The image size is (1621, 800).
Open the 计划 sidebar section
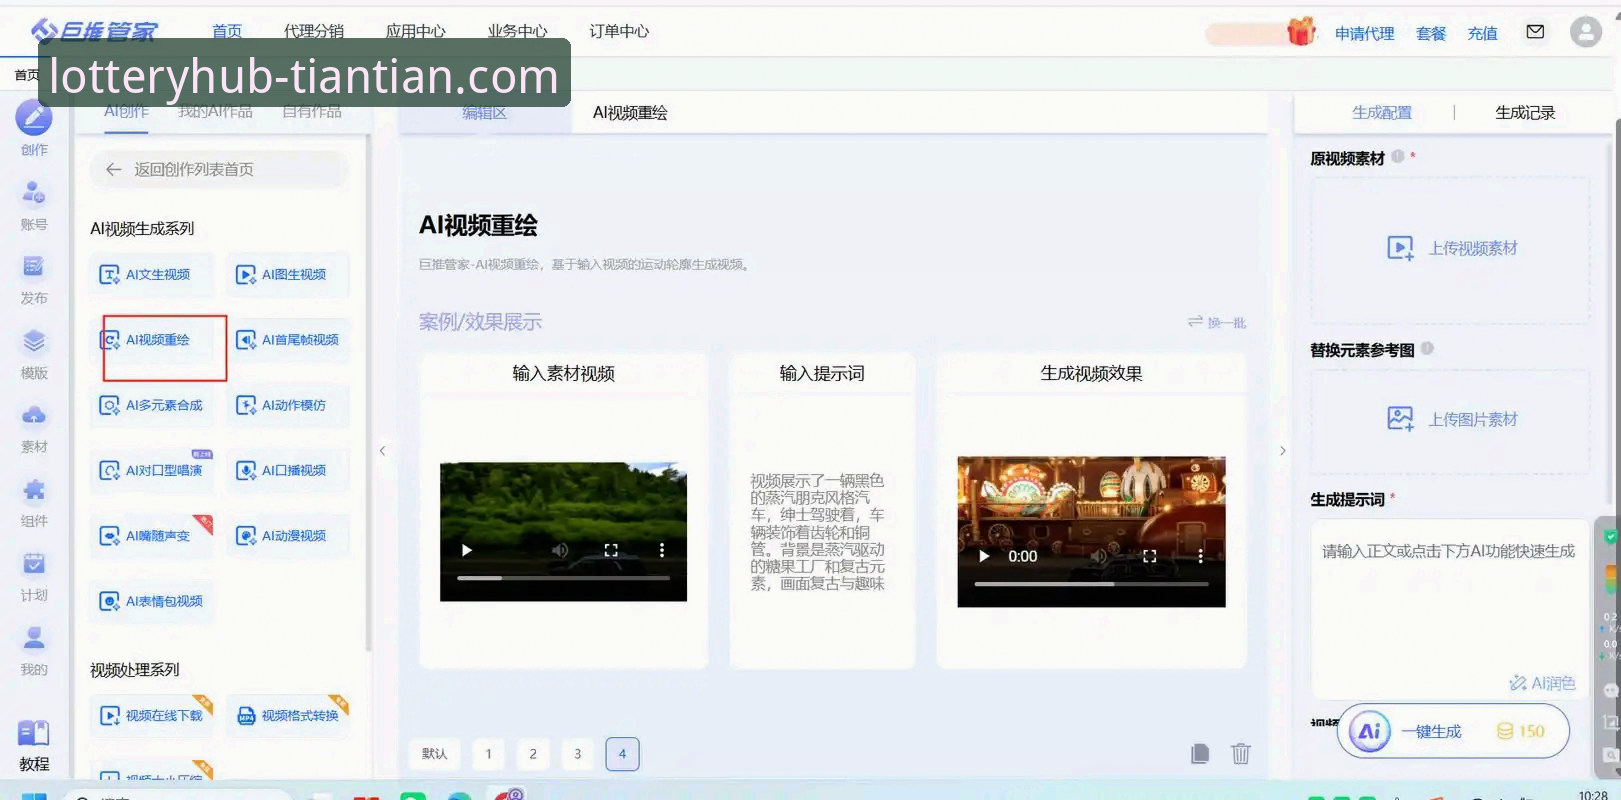[x=34, y=577]
